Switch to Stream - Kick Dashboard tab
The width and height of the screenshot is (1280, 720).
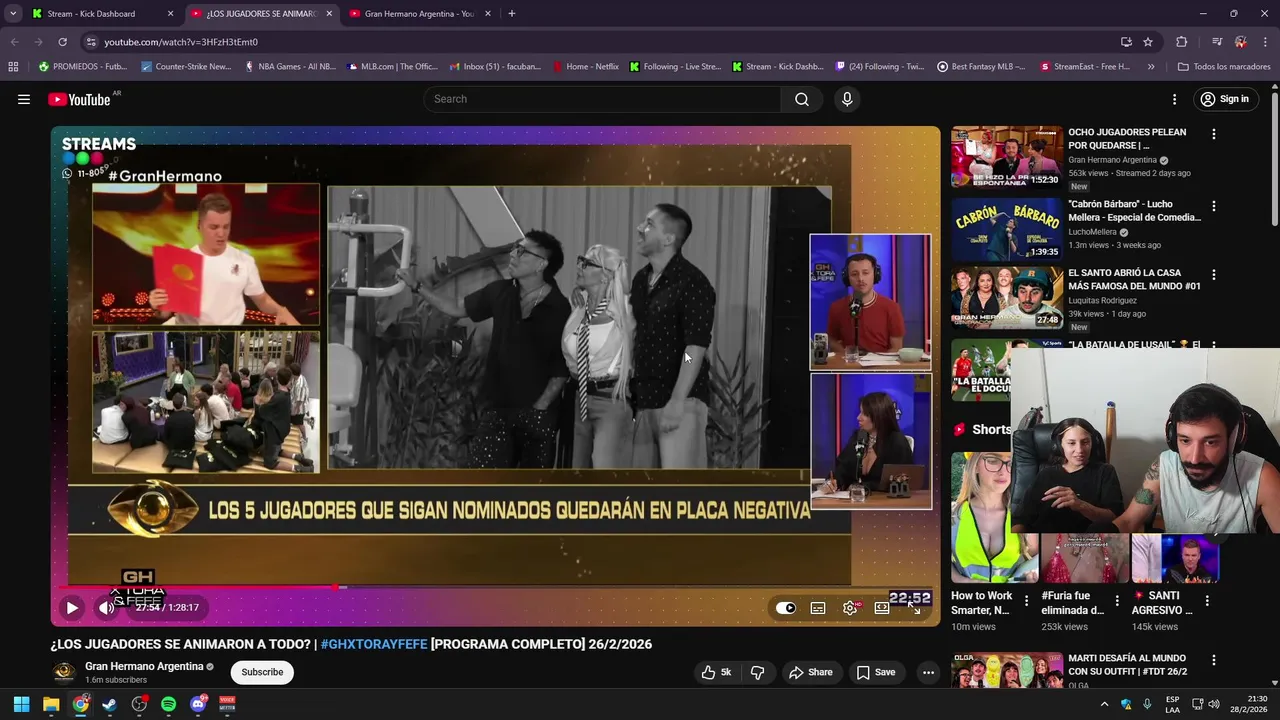100,14
